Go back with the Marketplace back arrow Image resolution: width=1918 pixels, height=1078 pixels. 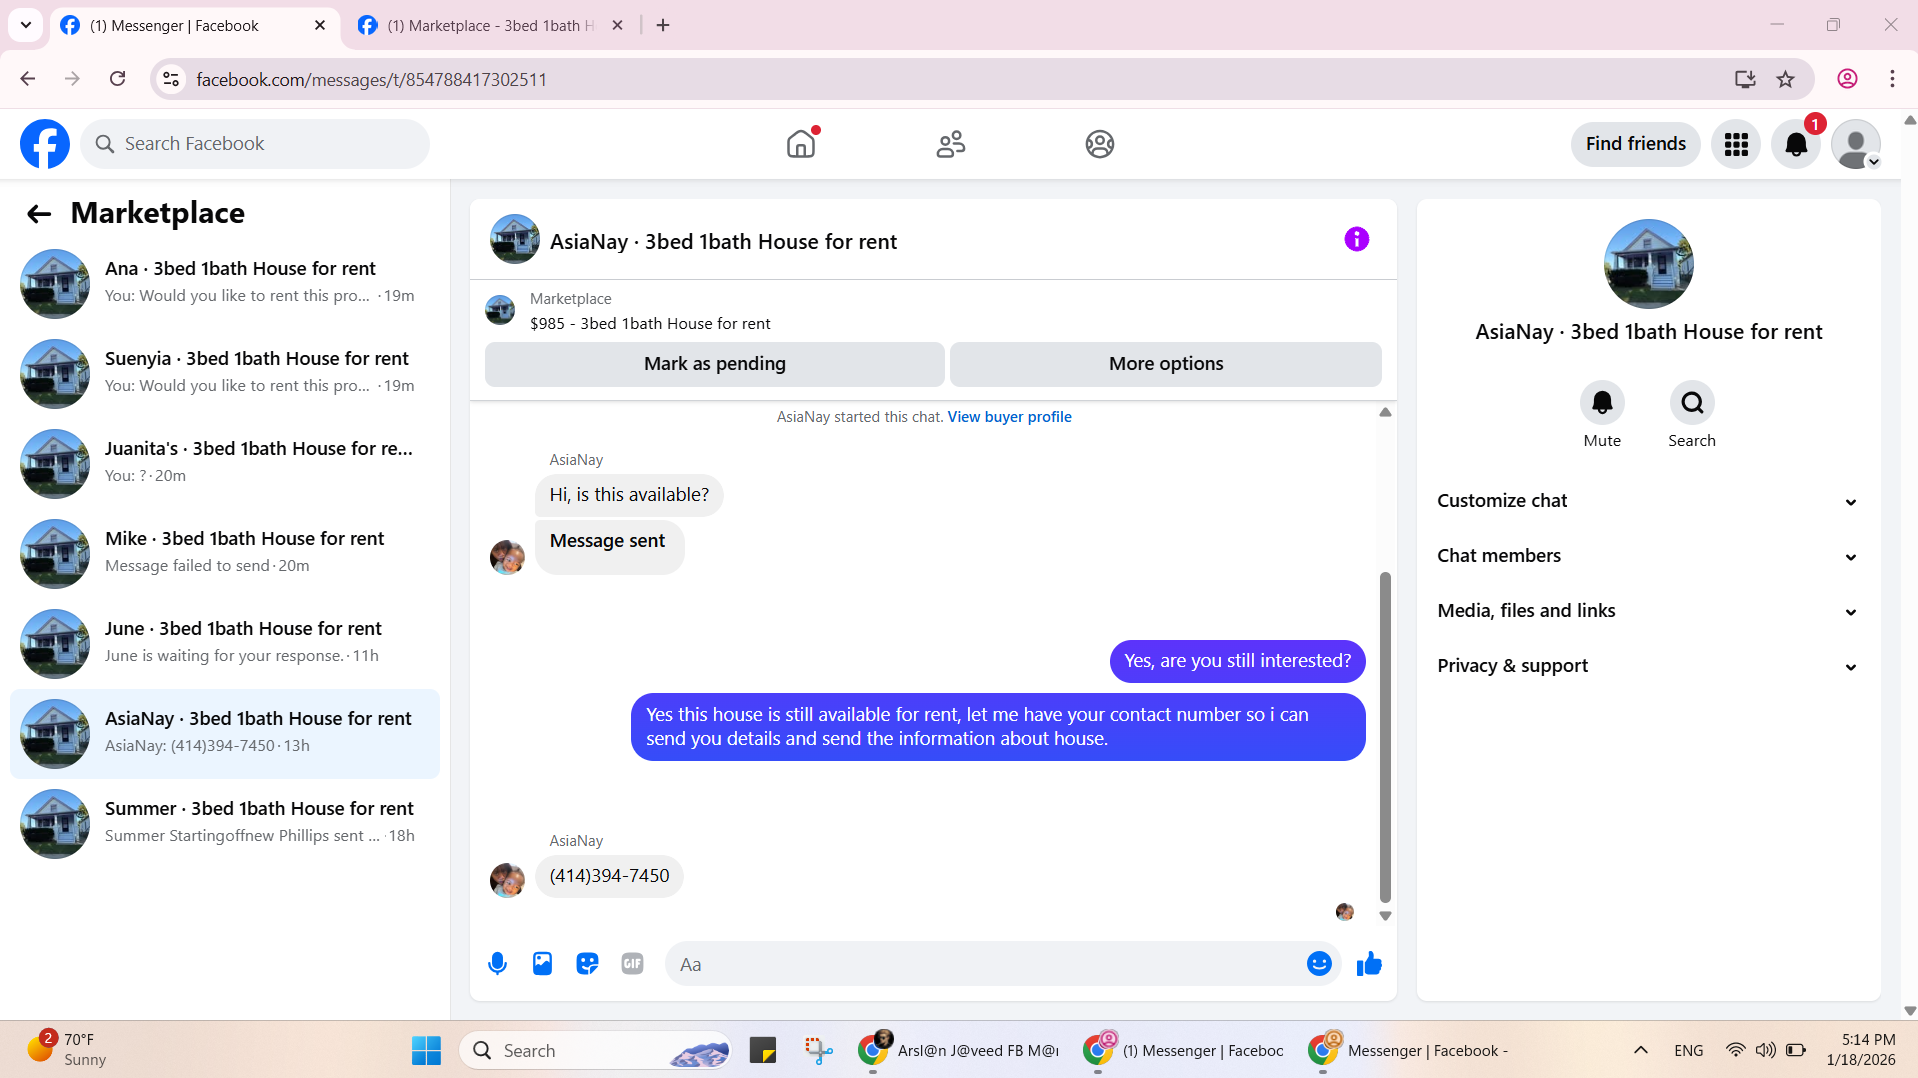coord(39,213)
